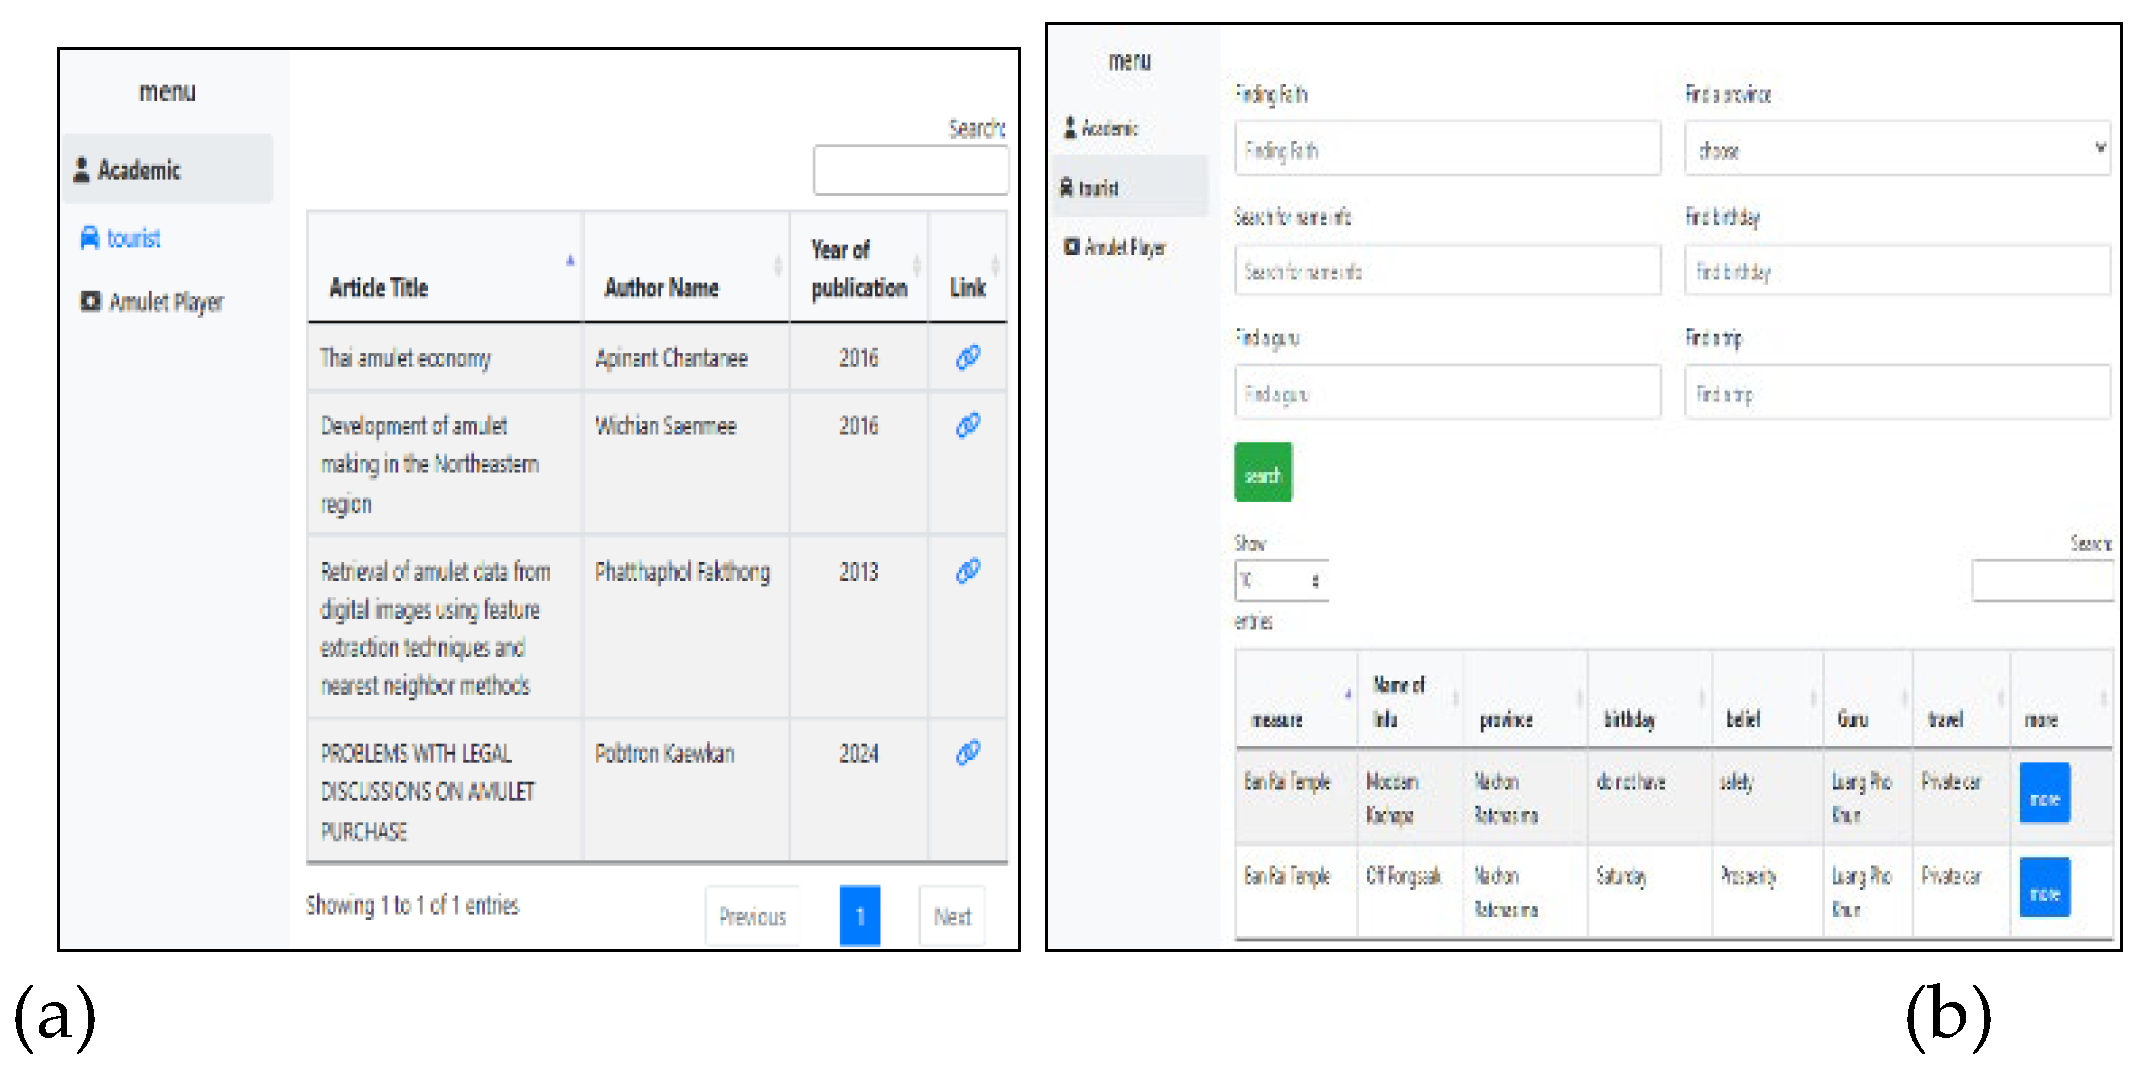Open link icon for Wichian Saenmee's article
The width and height of the screenshot is (2139, 1072).
click(x=967, y=425)
